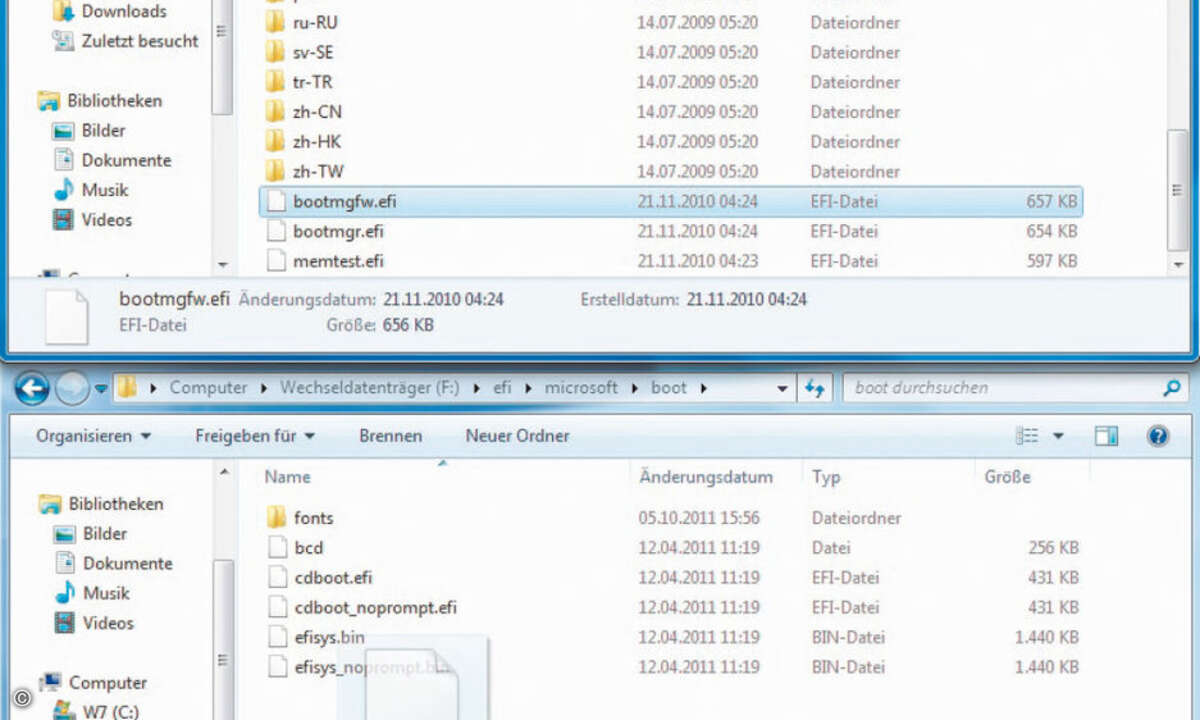Click inside the boot durchsuchen search field

tap(1000, 388)
